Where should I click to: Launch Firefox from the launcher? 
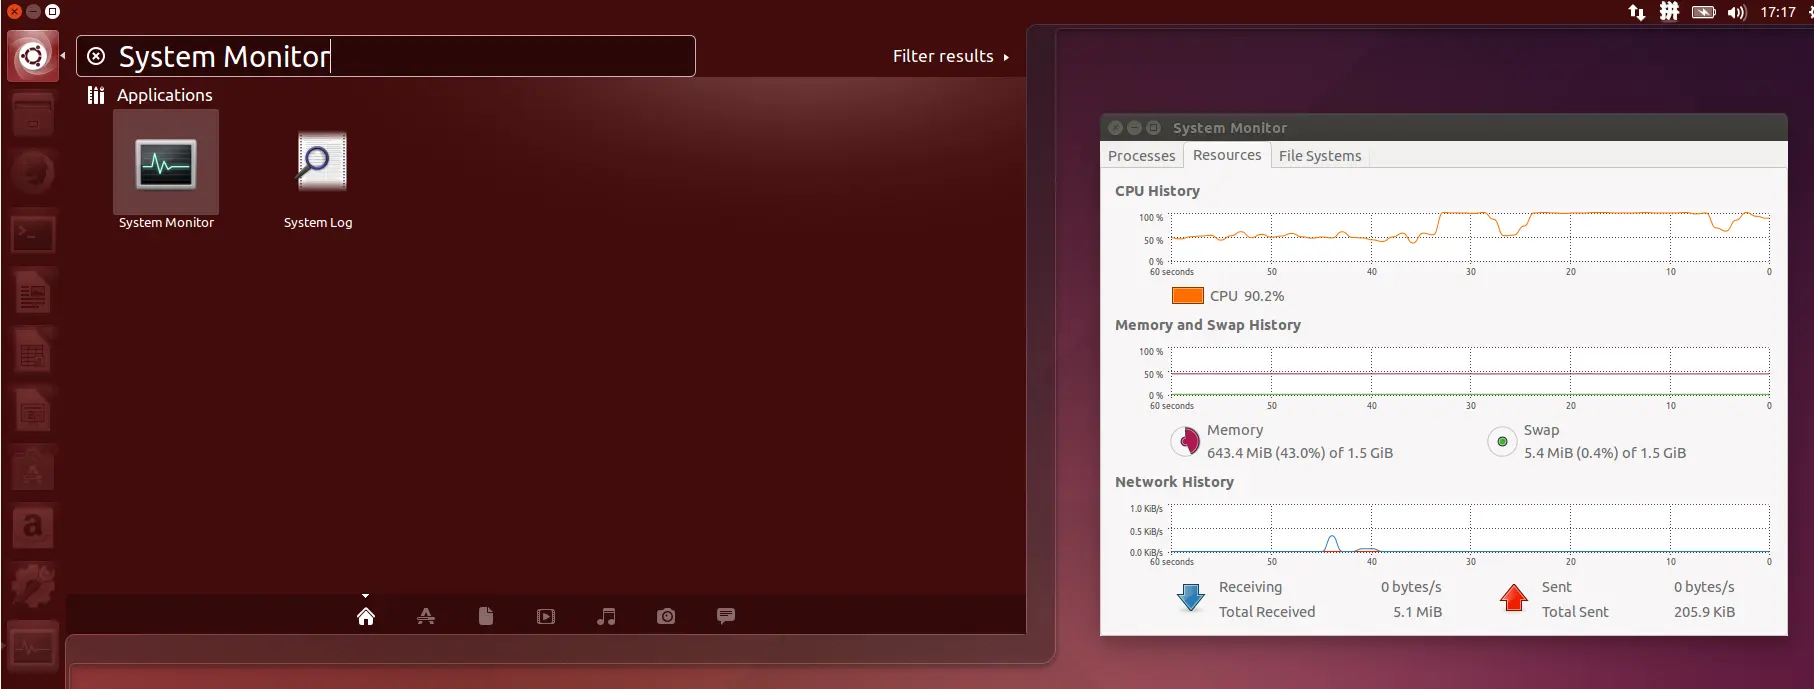pyautogui.click(x=33, y=174)
